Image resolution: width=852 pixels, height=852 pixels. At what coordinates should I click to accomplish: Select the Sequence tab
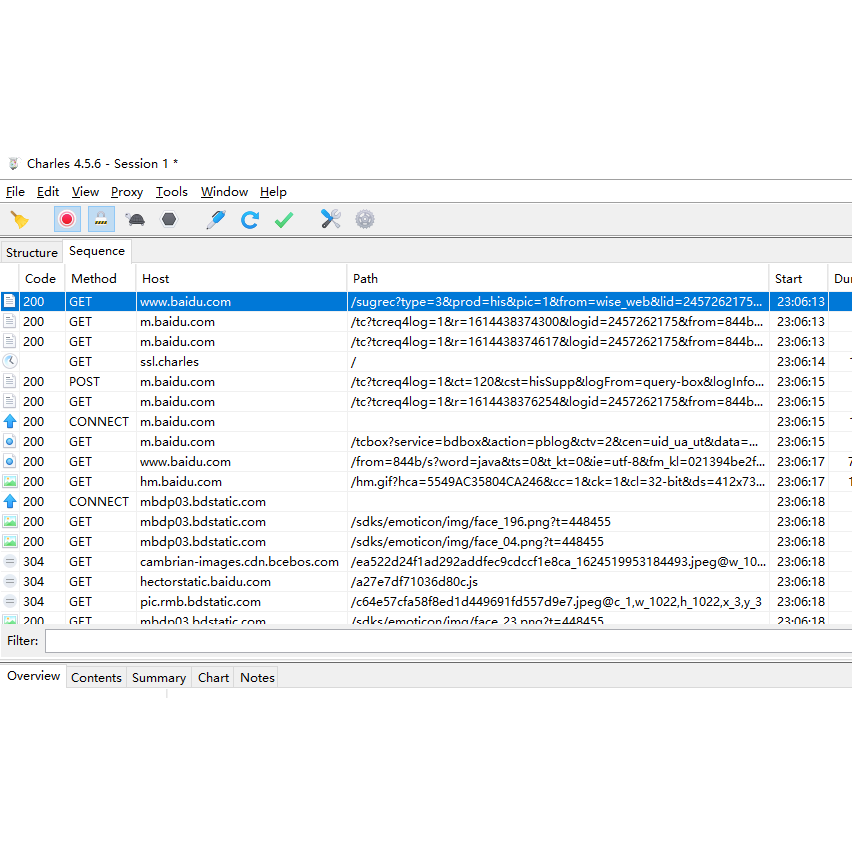(x=97, y=251)
